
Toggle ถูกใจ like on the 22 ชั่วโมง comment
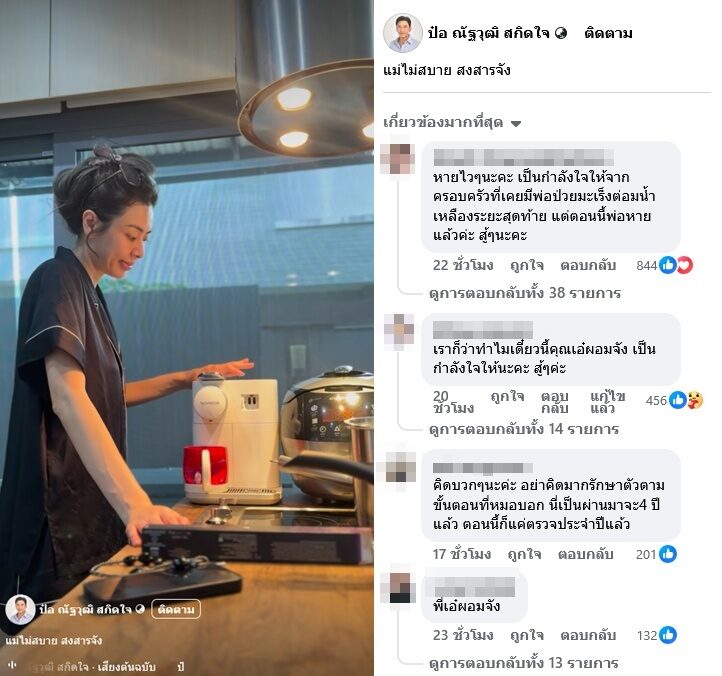point(527,265)
